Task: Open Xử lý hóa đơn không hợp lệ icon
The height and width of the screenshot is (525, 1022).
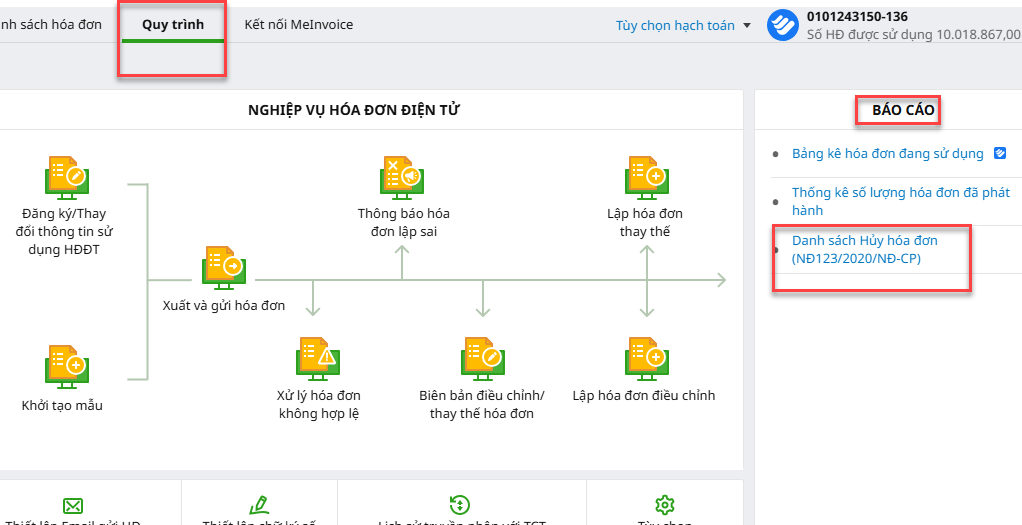Action: (318, 357)
